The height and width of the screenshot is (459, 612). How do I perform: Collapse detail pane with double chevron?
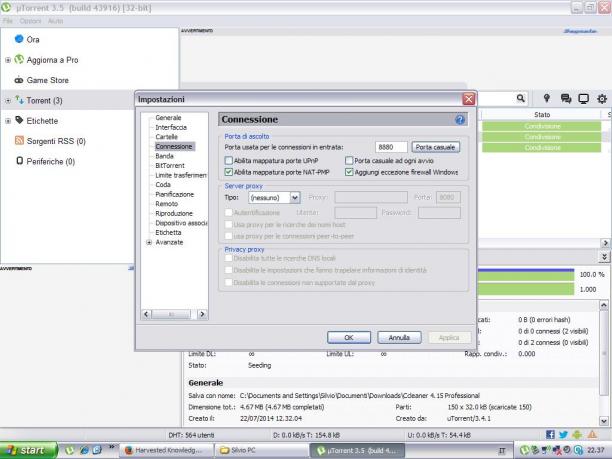point(604,257)
